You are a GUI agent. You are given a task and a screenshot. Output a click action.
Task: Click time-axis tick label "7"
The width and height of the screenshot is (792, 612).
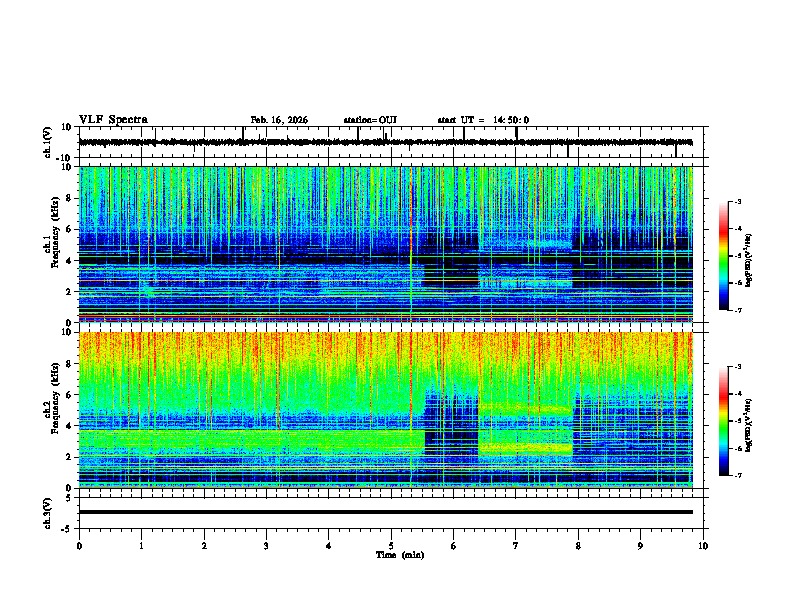[516, 546]
